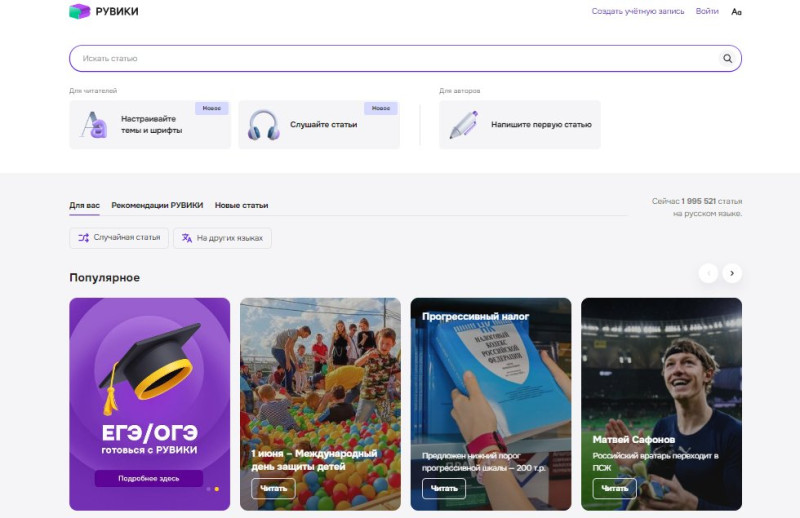The image size is (800, 518).
Task: Click the РУВИКИ logo icon
Action: pyautogui.click(x=79, y=12)
